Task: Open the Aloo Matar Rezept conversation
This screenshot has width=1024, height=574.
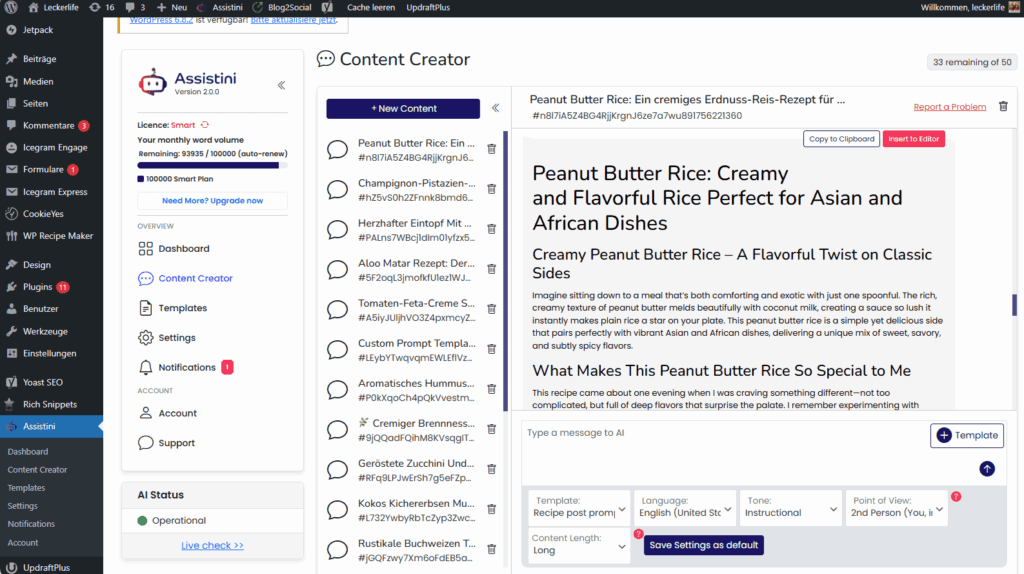Action: click(402, 270)
